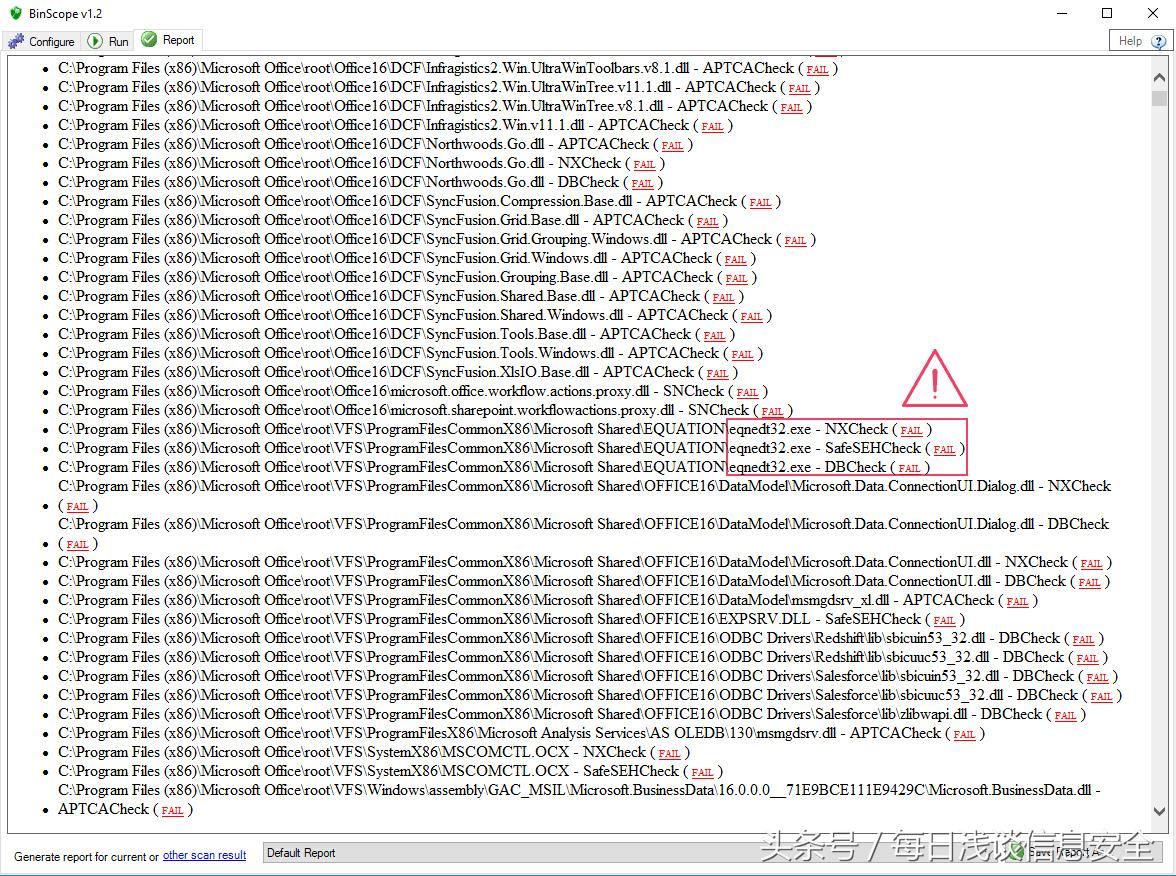The height and width of the screenshot is (876, 1176).
Task: Click the vertical scrollbar thumb
Action: click(1159, 99)
